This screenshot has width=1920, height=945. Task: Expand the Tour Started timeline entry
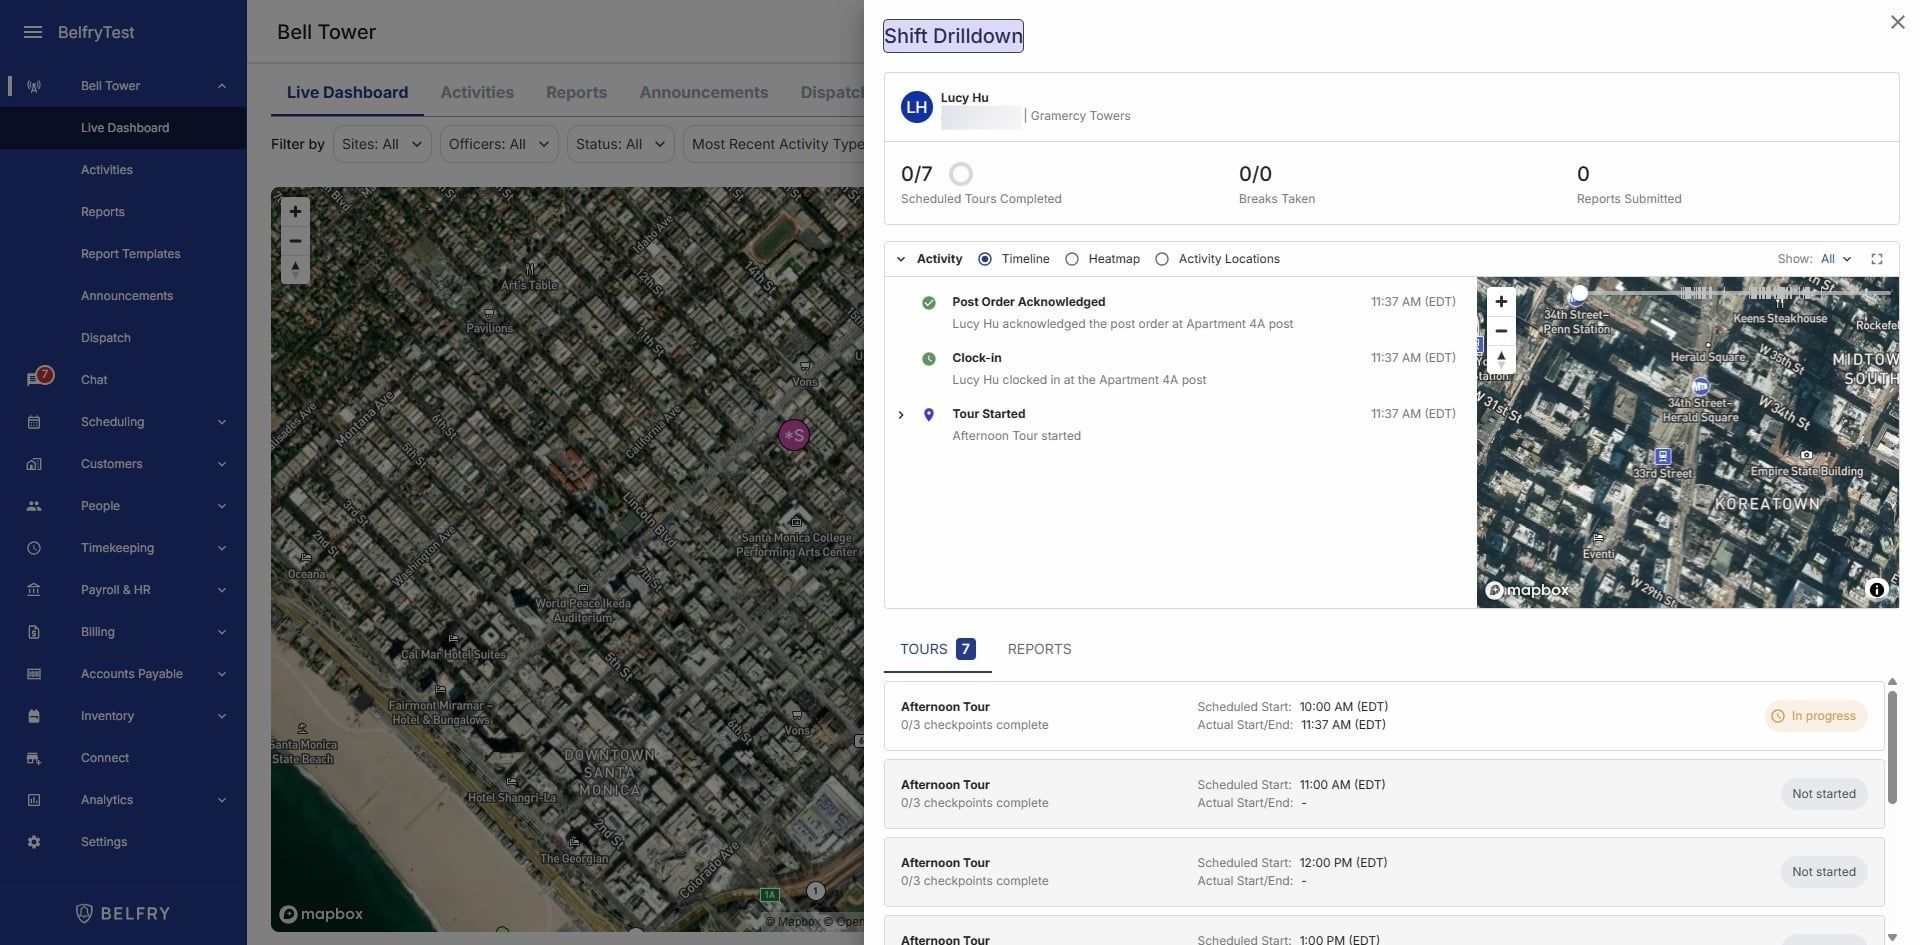(x=901, y=415)
